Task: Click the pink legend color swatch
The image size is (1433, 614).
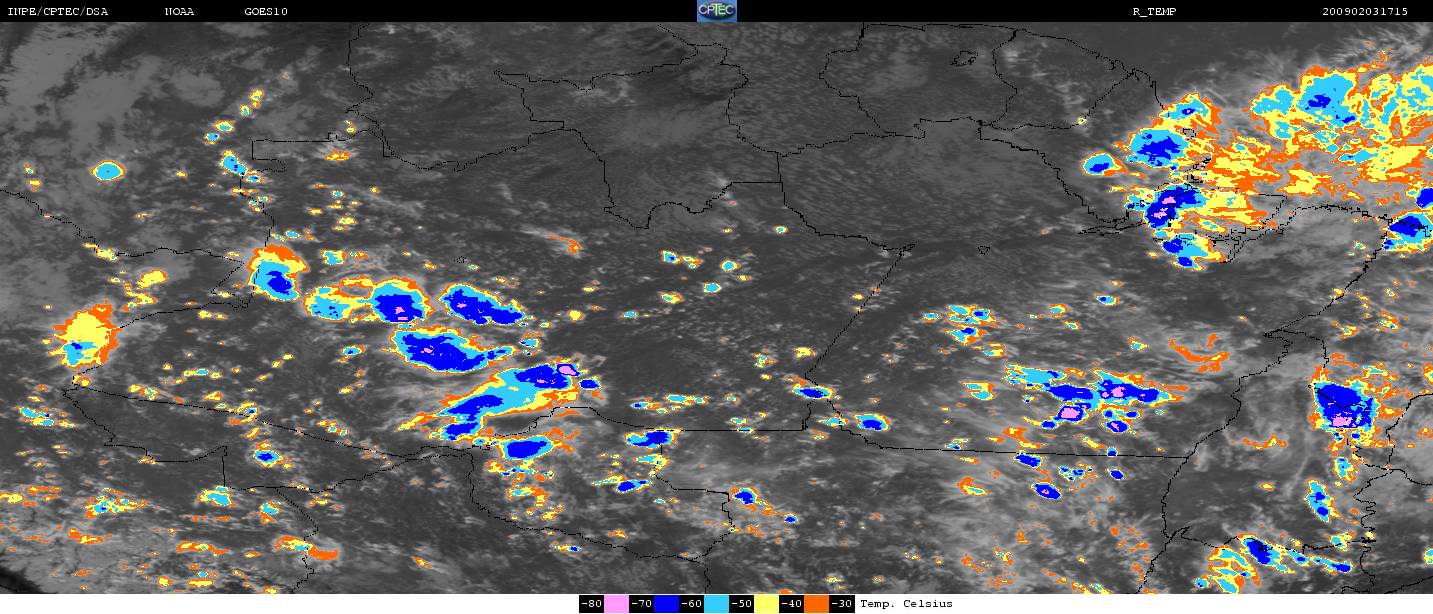Action: pos(616,604)
